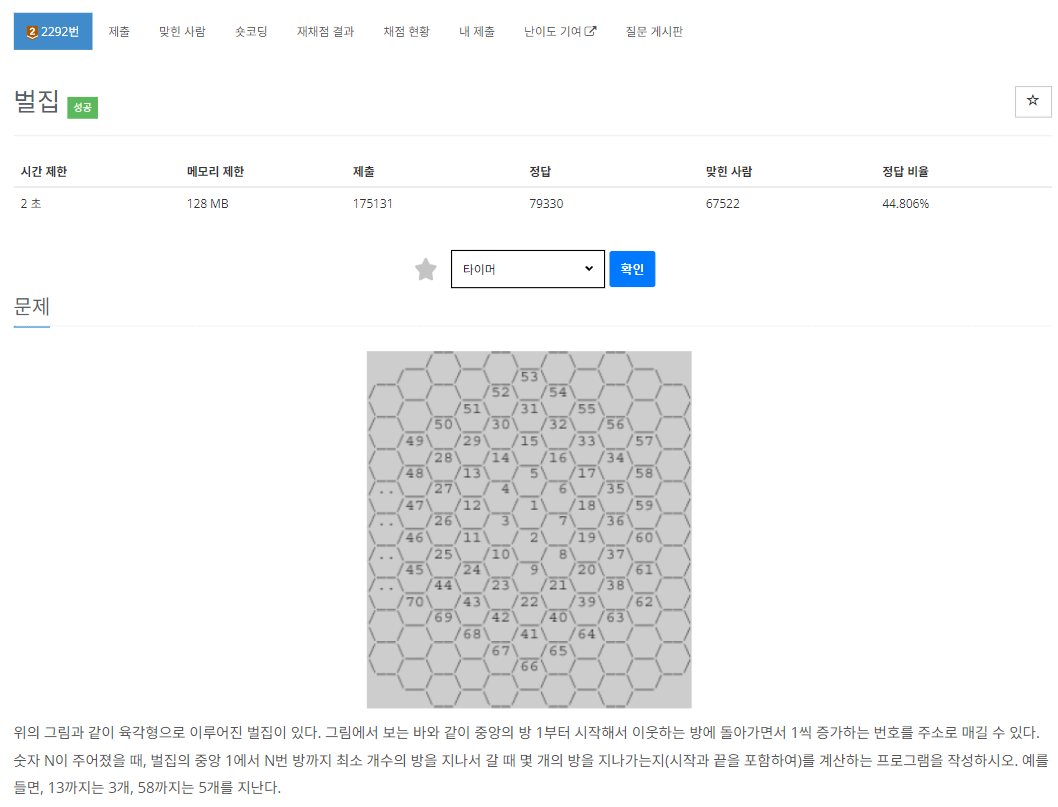The width and height of the screenshot is (1058, 807).
Task: Open the 채점 현황 menu item
Action: coord(405,30)
